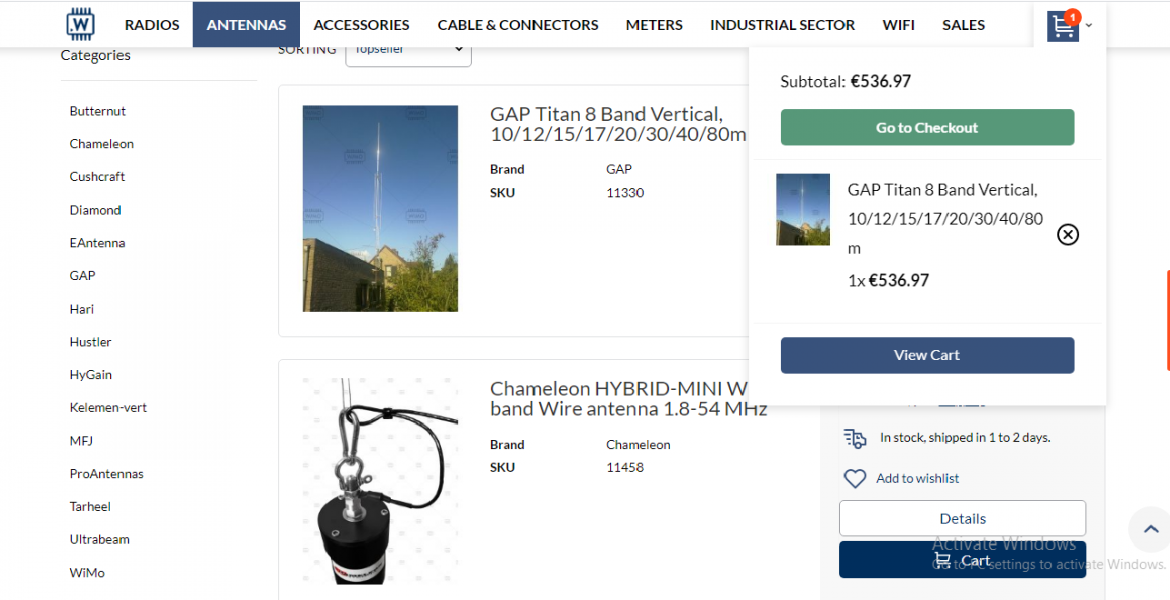Click the cart icon in Cart button
Viewport: 1170px width, 600px height.
(x=942, y=560)
